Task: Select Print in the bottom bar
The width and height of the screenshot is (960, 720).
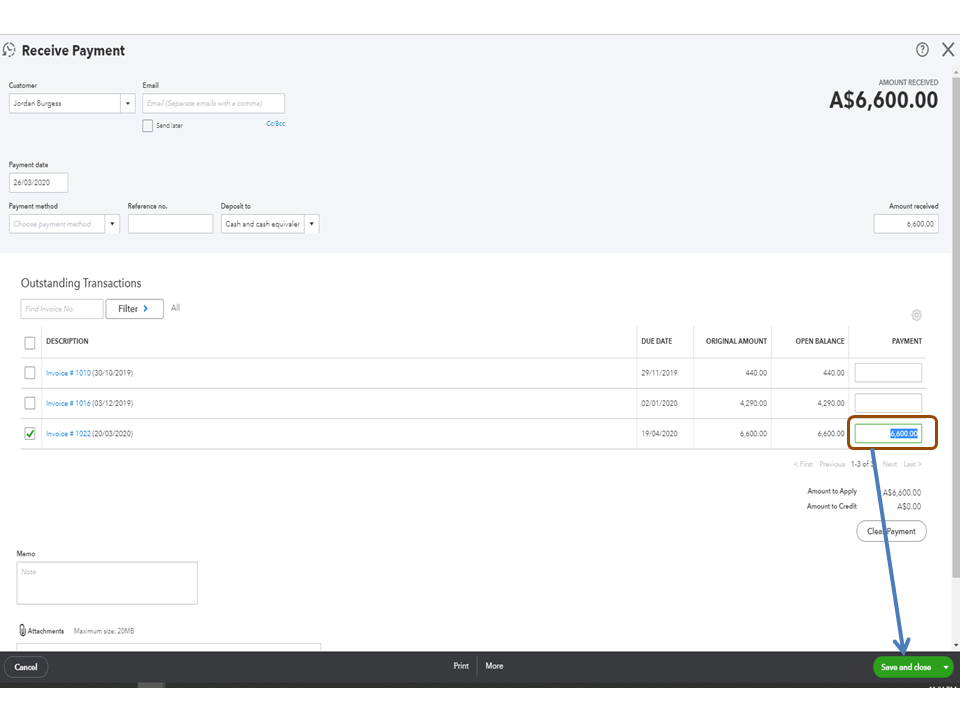Action: coord(461,666)
